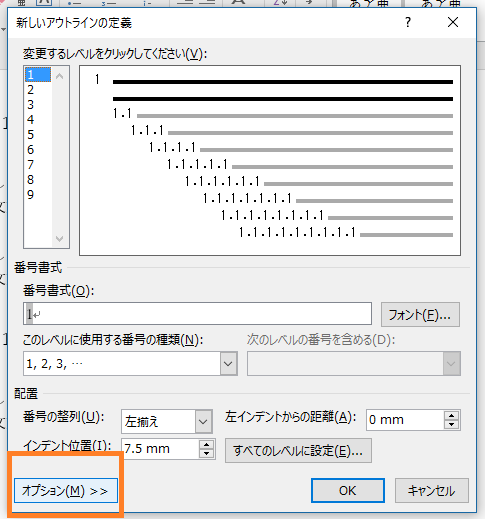Click the インデント位置 field showing 7.5 mm
Viewport: 485px width, 519px height.
[160, 449]
